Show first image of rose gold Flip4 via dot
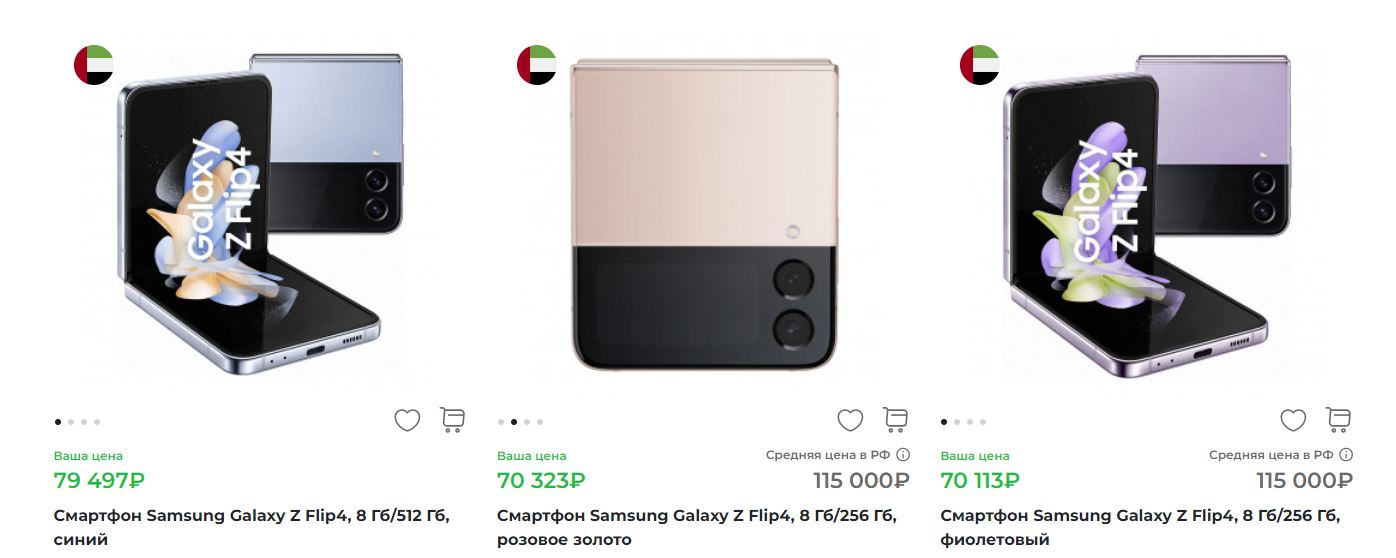Viewport: 1396px width, 558px height. [x=501, y=422]
